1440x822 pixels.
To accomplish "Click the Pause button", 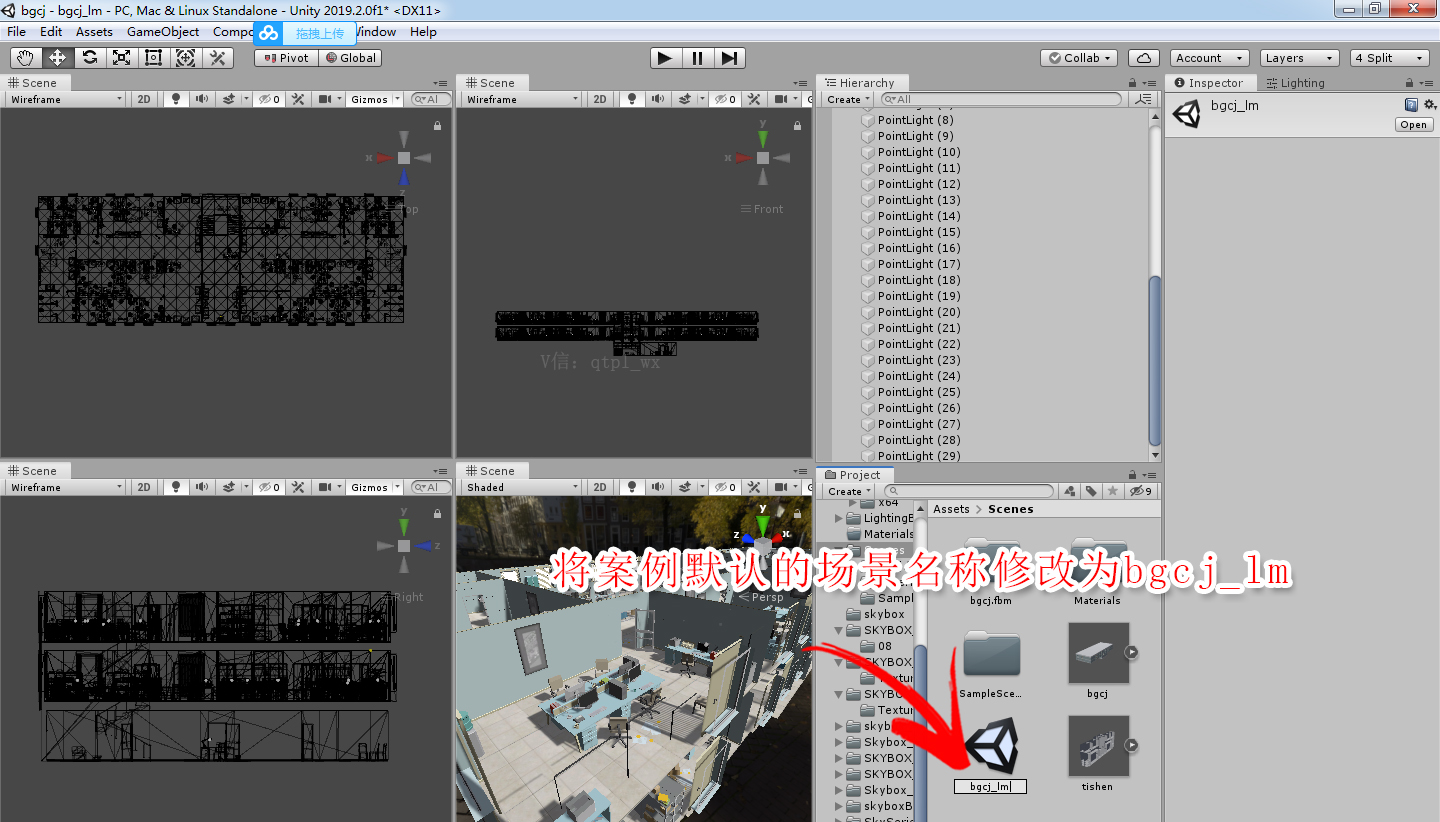I will click(x=697, y=58).
